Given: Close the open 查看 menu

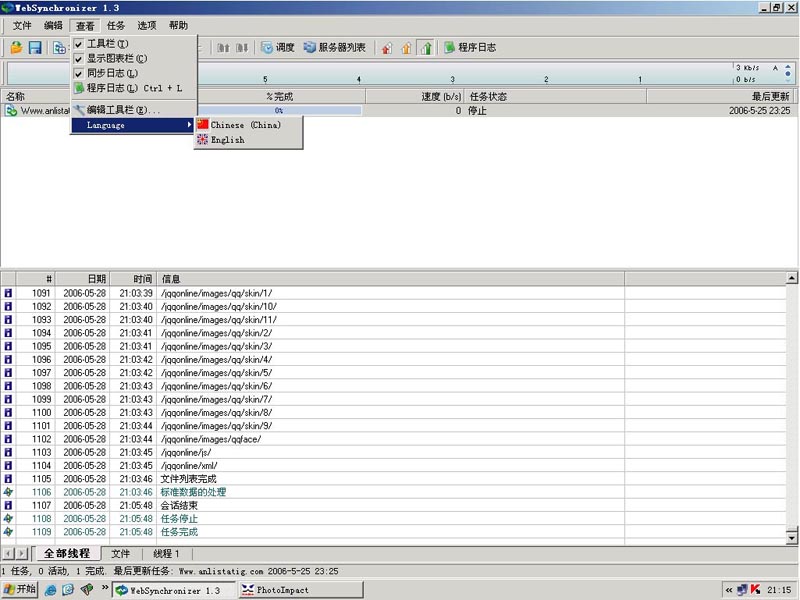Looking at the screenshot, I should [85, 26].
